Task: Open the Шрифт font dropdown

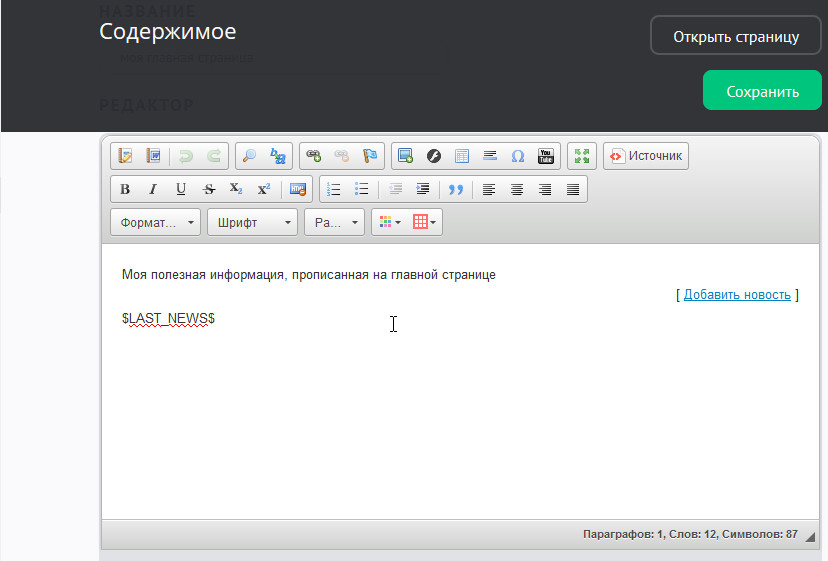Action: [252, 222]
